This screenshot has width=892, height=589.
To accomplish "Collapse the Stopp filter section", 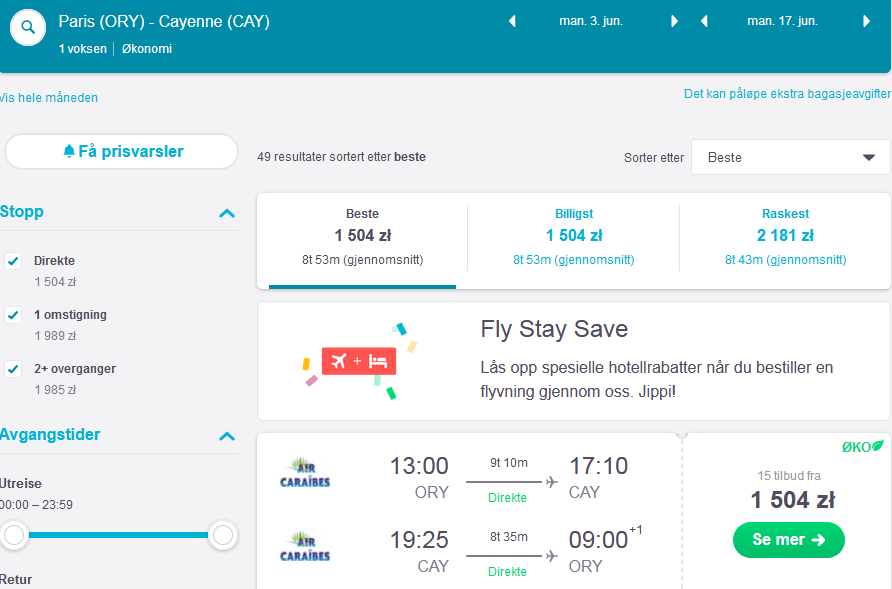I will (227, 213).
